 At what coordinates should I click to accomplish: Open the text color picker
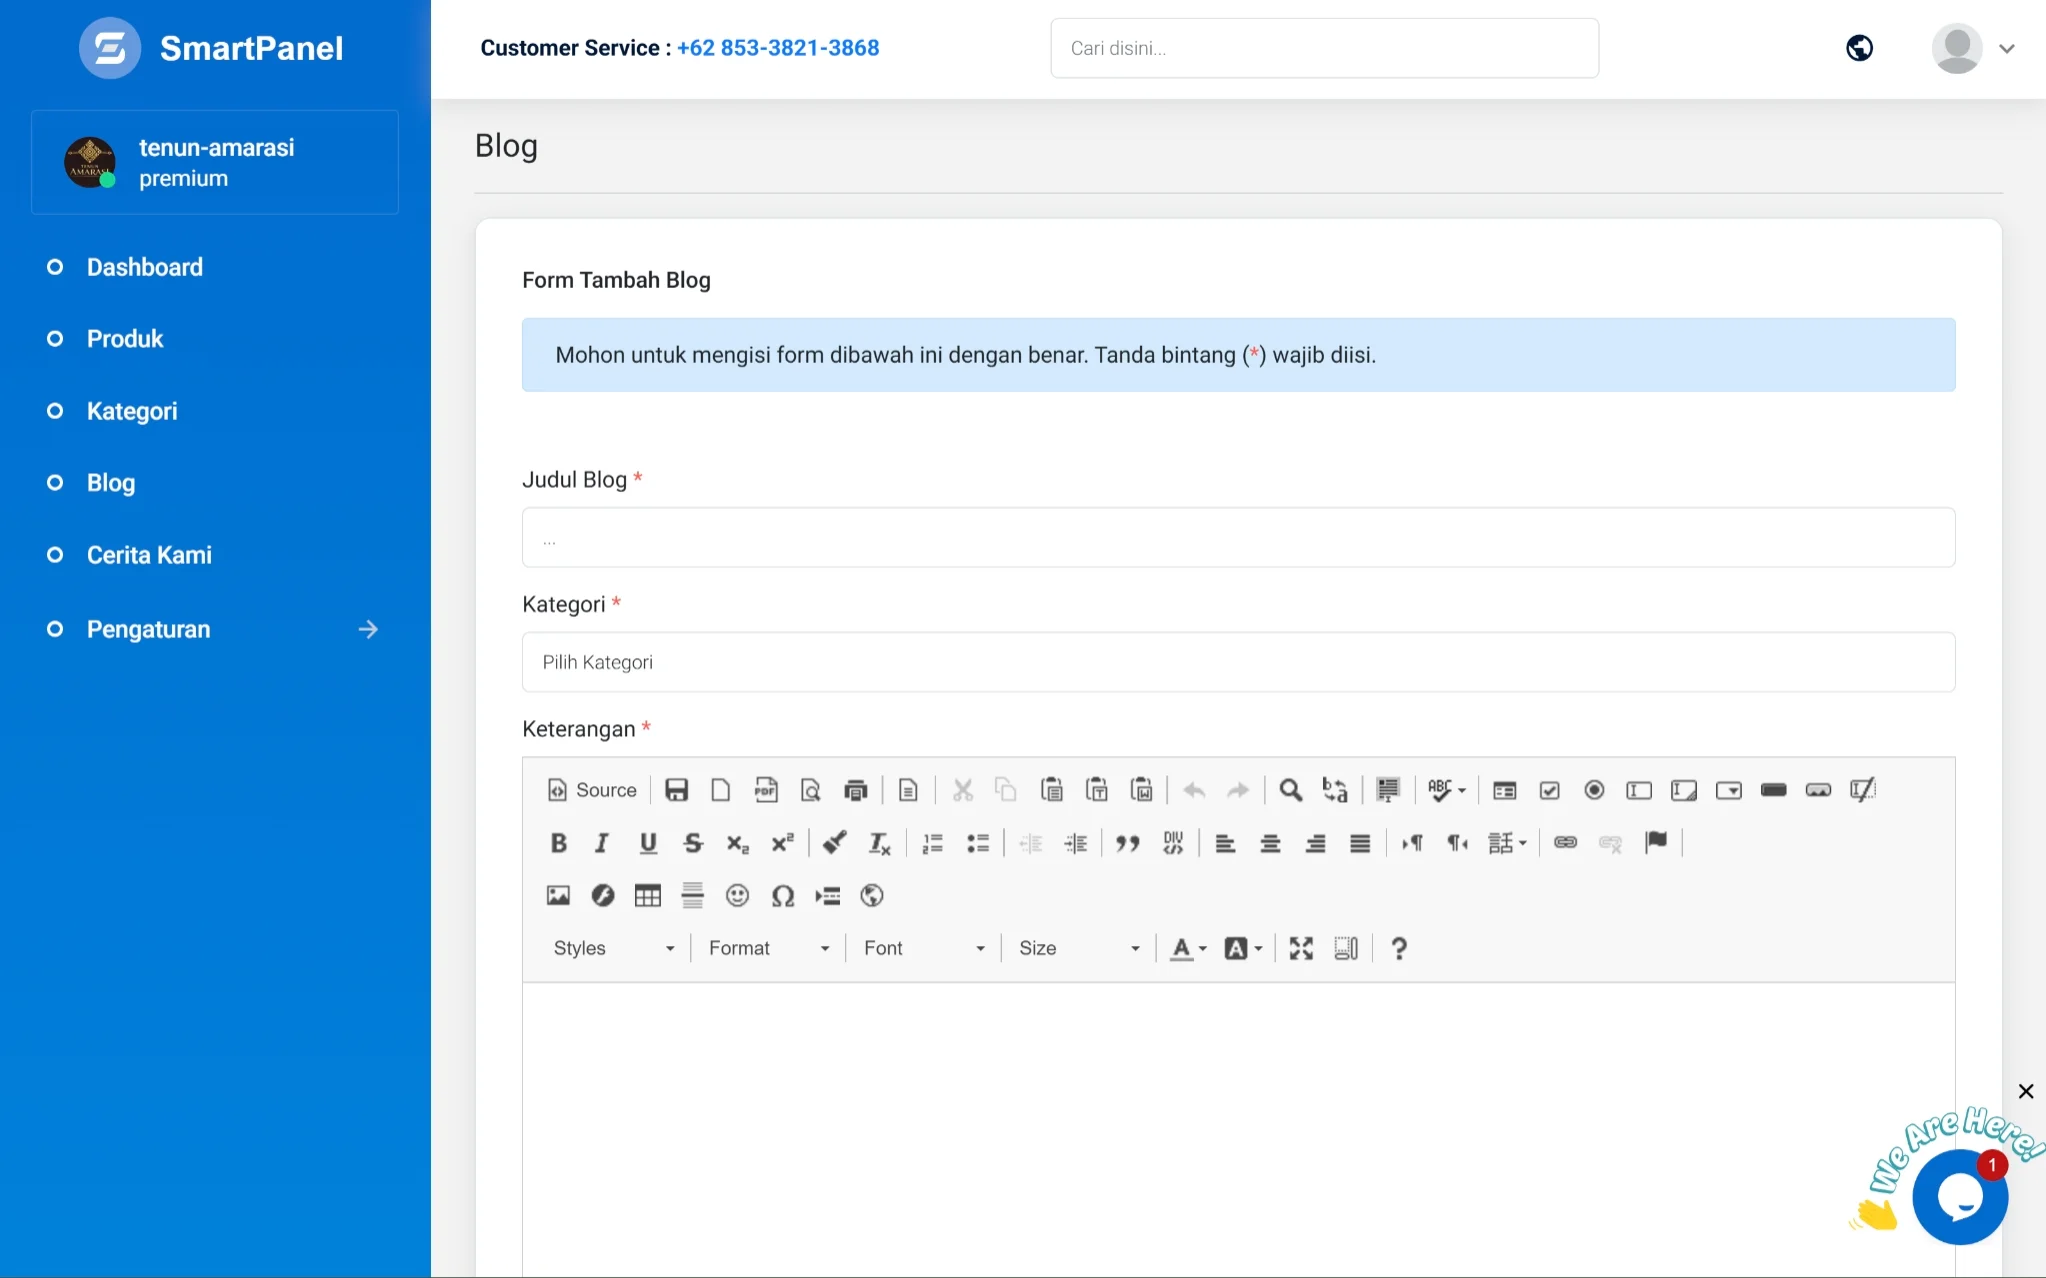[x=1189, y=949]
